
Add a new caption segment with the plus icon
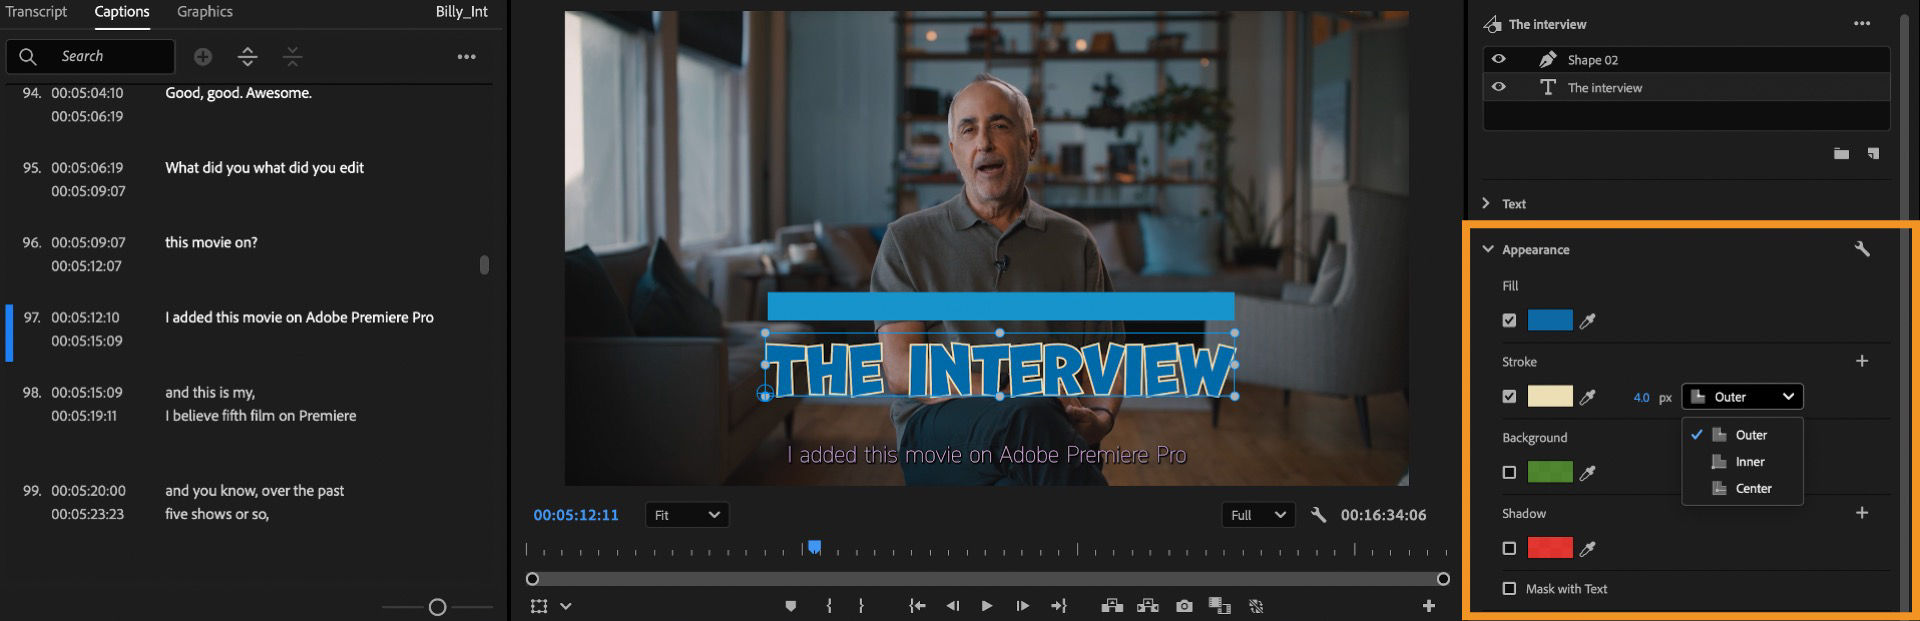click(x=203, y=57)
